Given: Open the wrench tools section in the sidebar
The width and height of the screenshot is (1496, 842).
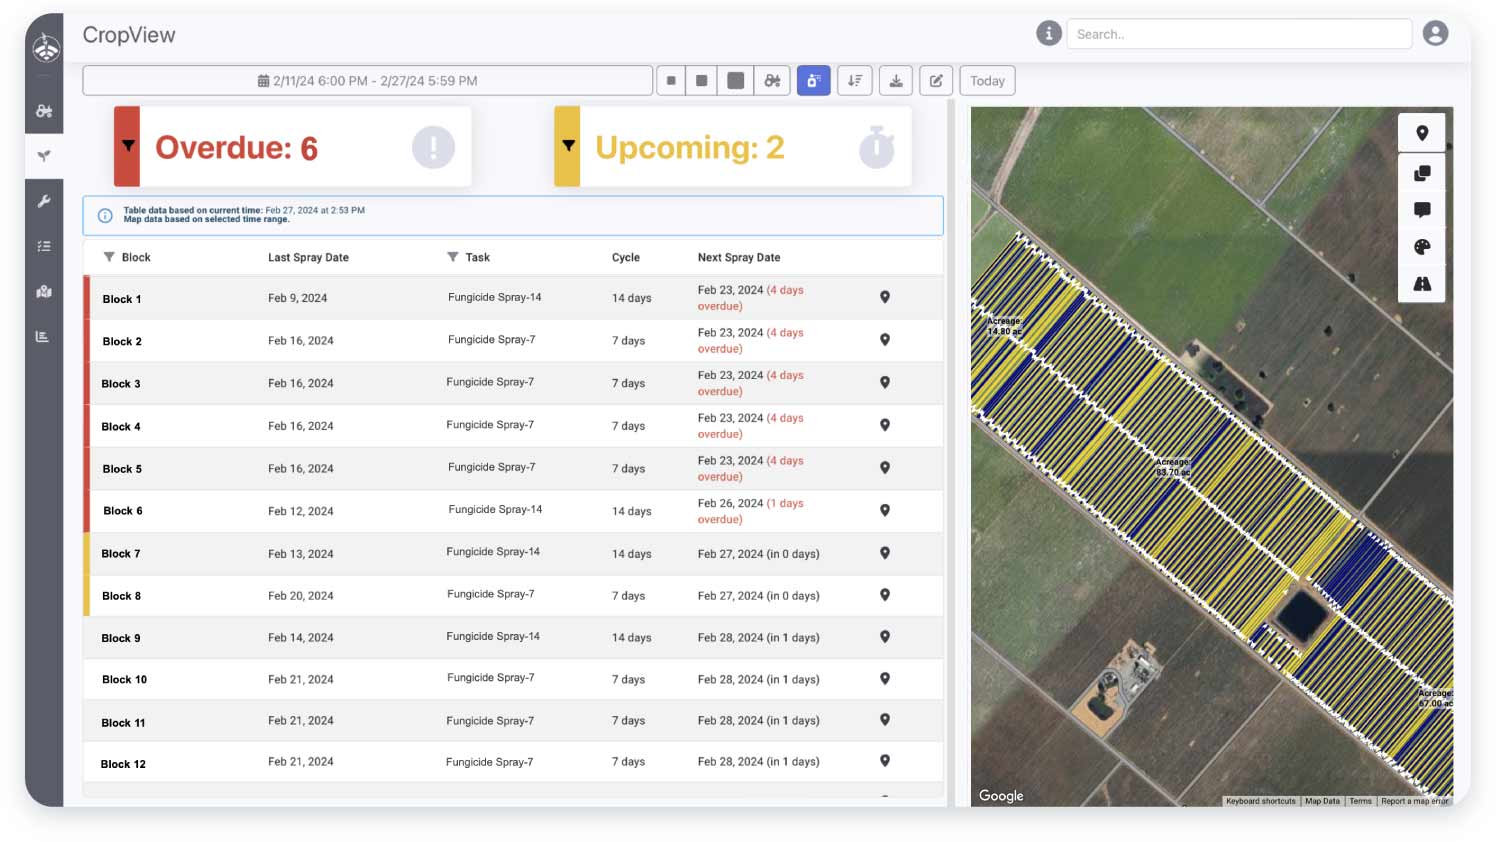Looking at the screenshot, I should [x=44, y=201].
